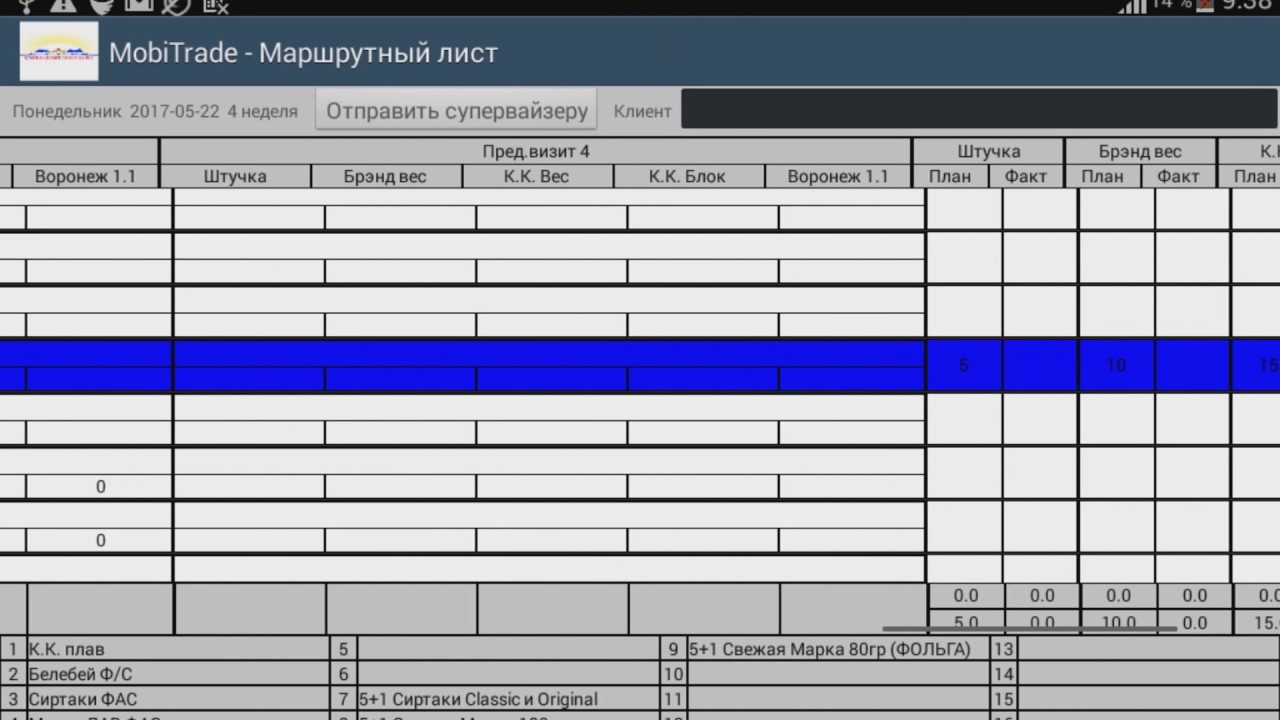Tap empty Штучка Факт cell in blue row
This screenshot has height=720, width=1280.
[x=1040, y=366]
